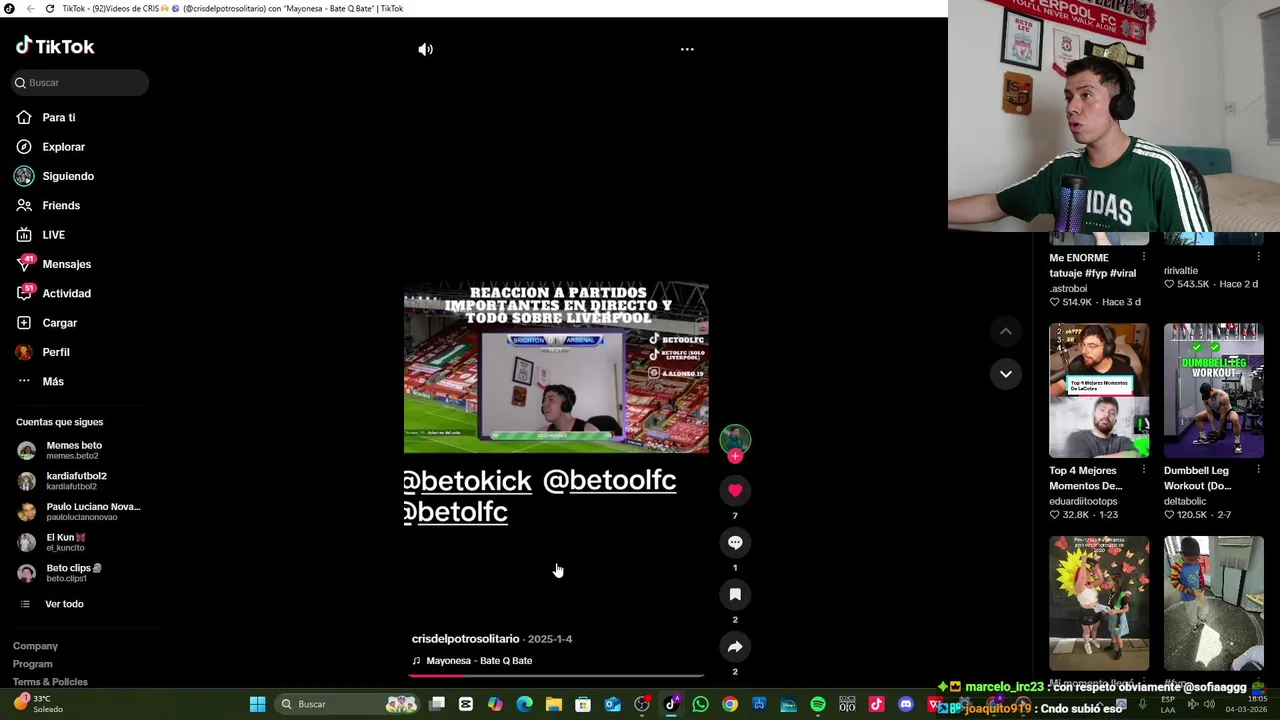The image size is (1280, 720).
Task: Click eduardiitootops creator name
Action: (1083, 501)
